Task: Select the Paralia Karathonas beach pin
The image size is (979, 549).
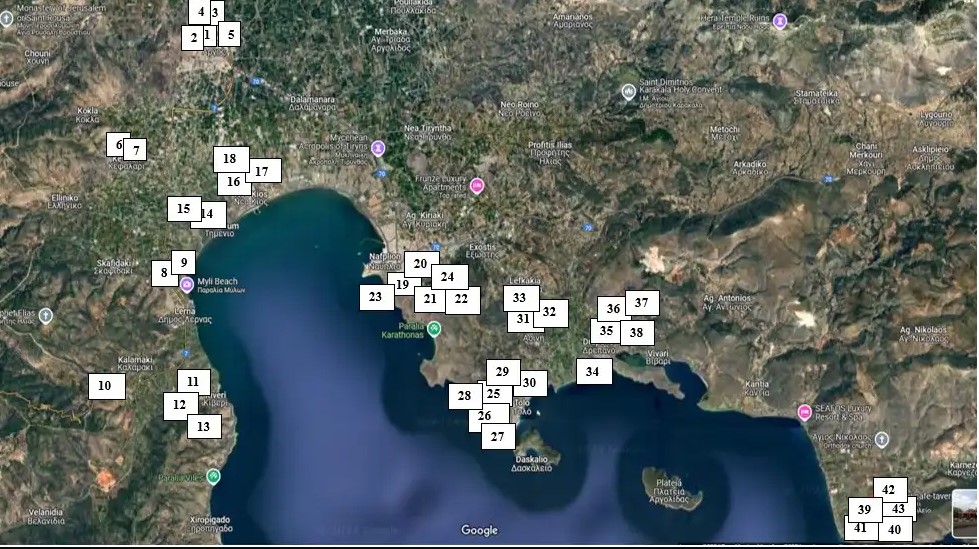Action: click(434, 328)
